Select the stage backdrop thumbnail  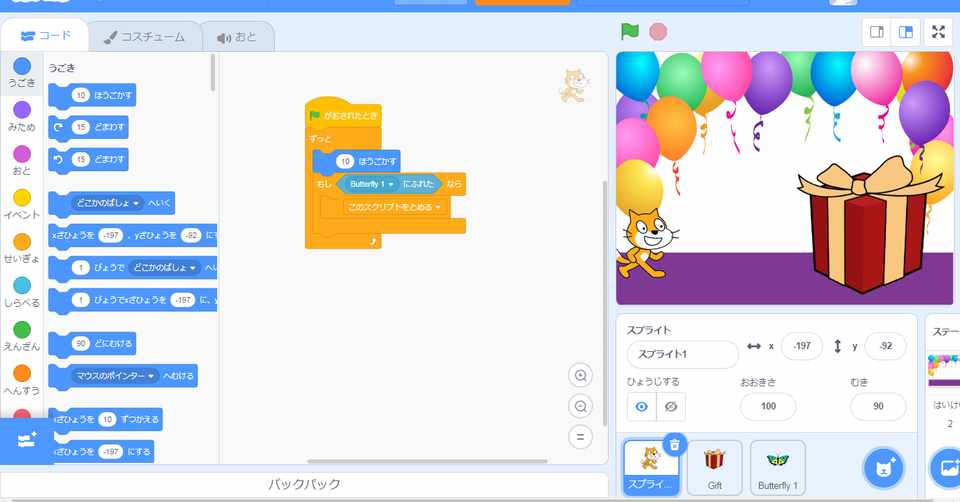click(944, 369)
